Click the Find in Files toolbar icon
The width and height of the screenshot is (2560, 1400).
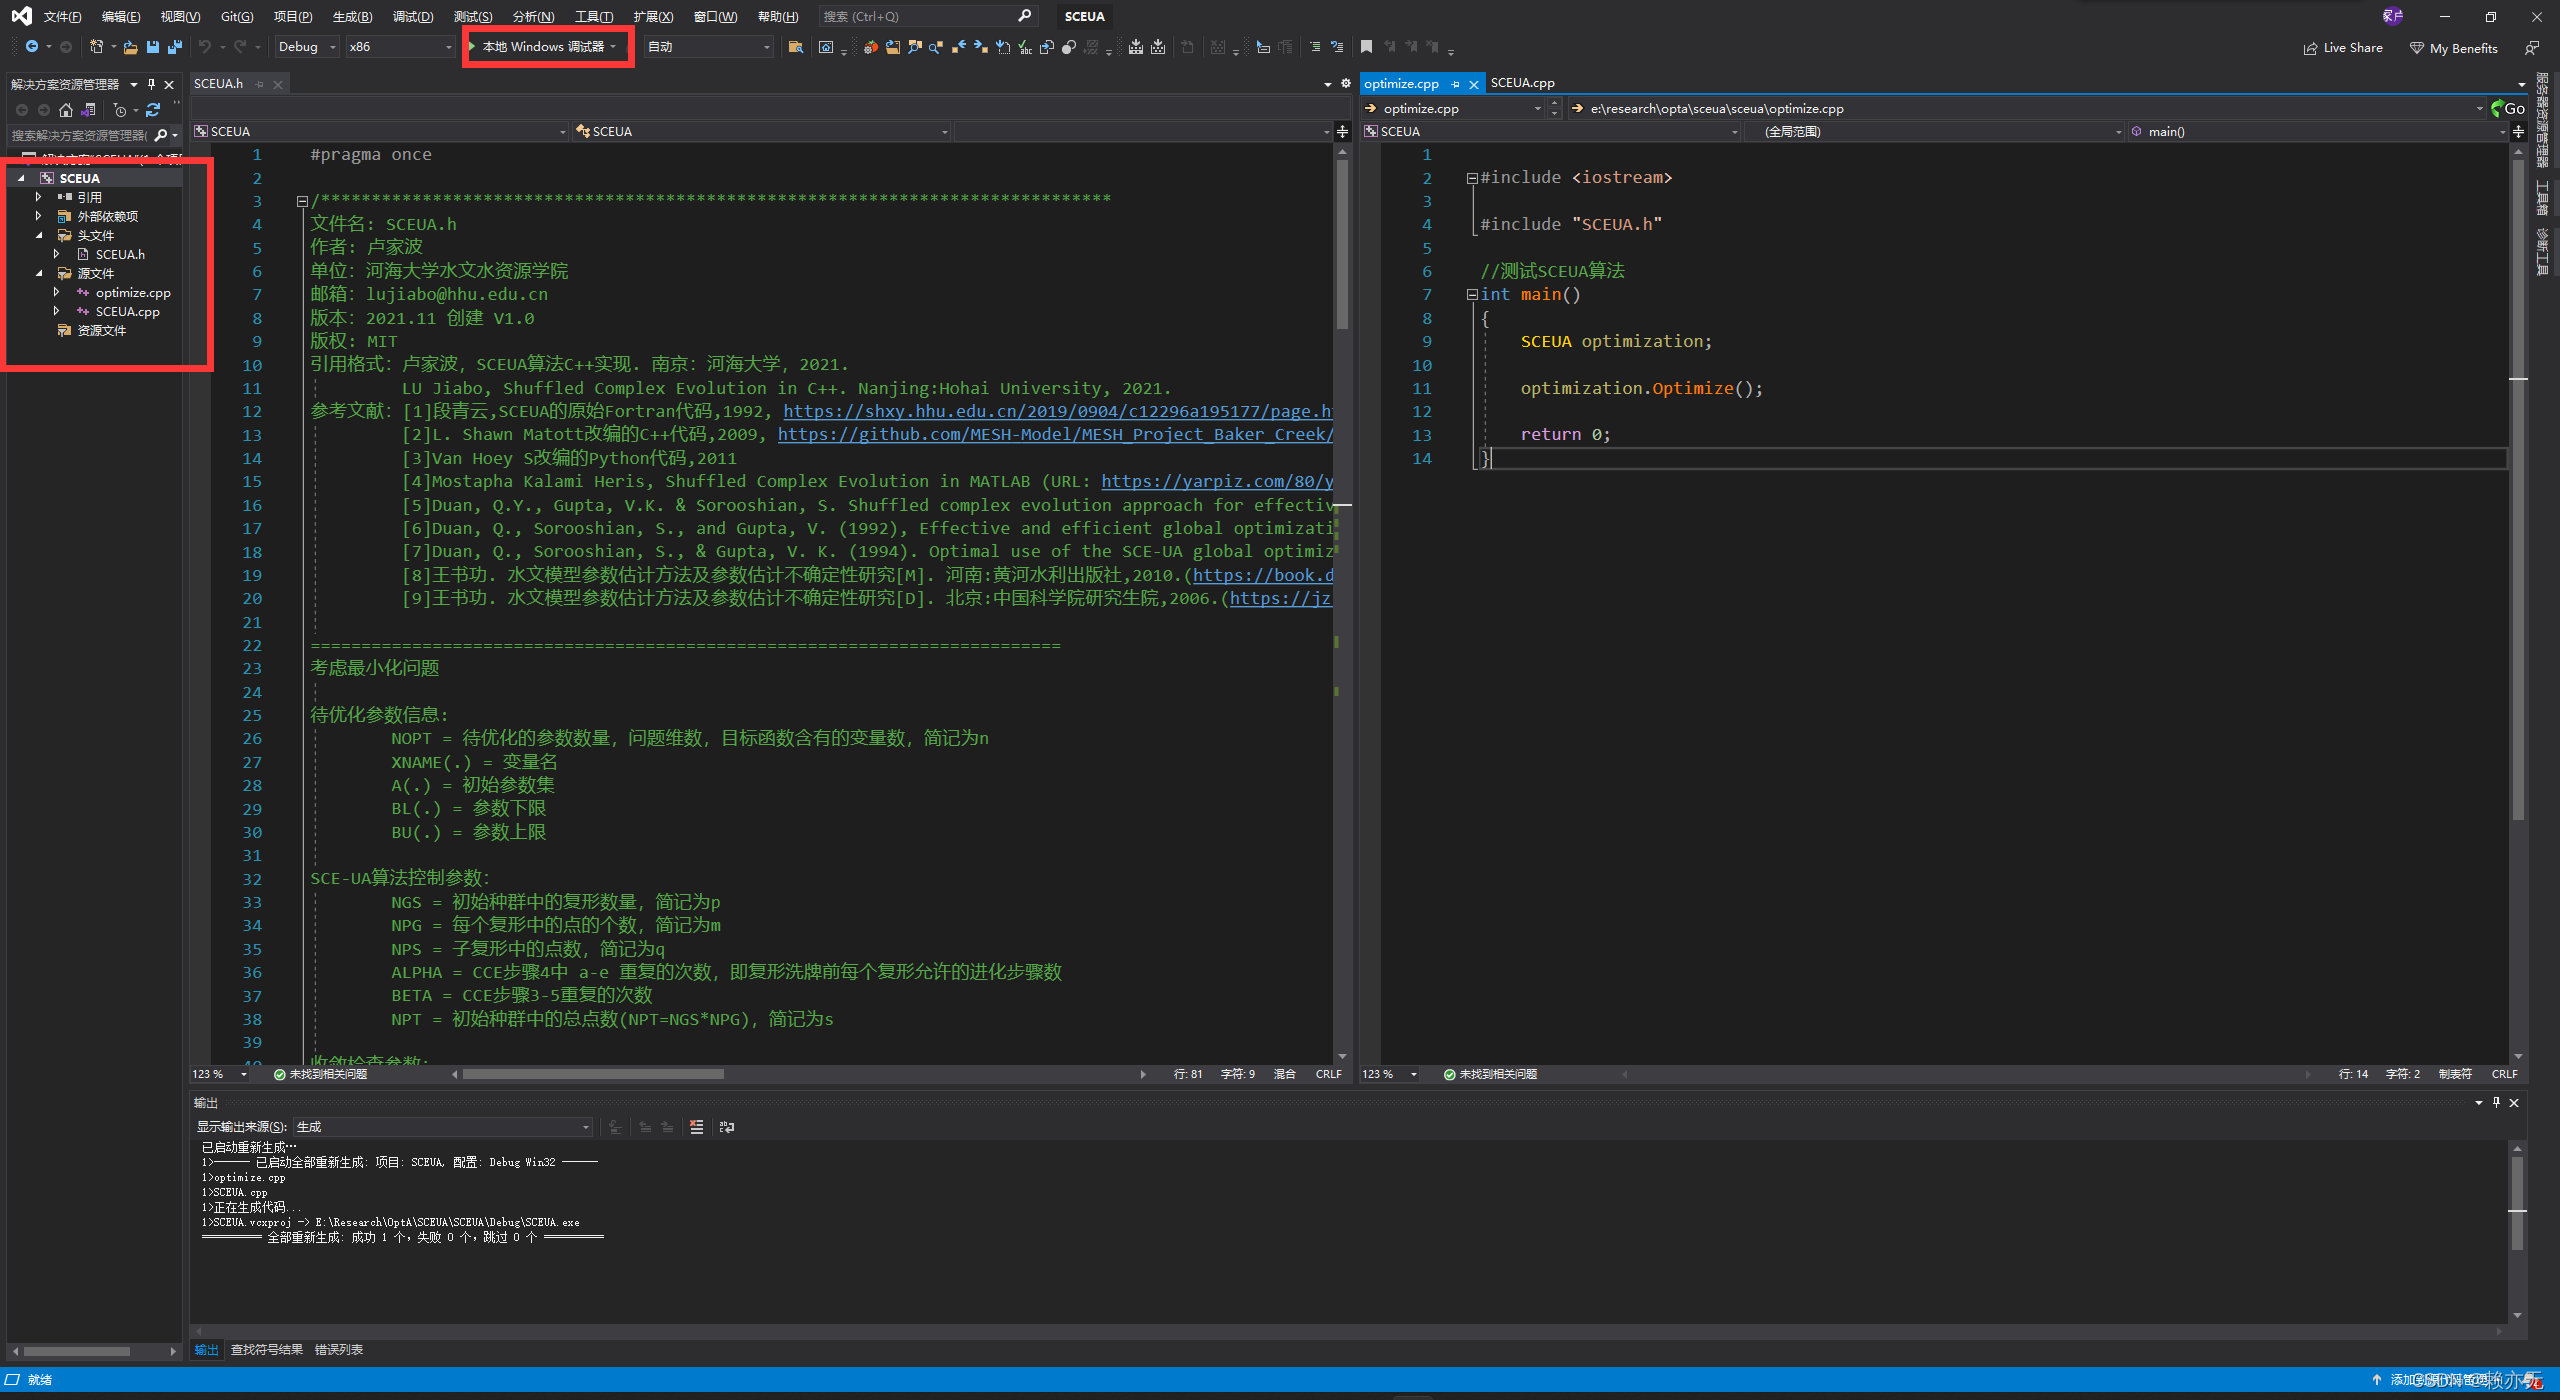pyautogui.click(x=795, y=47)
